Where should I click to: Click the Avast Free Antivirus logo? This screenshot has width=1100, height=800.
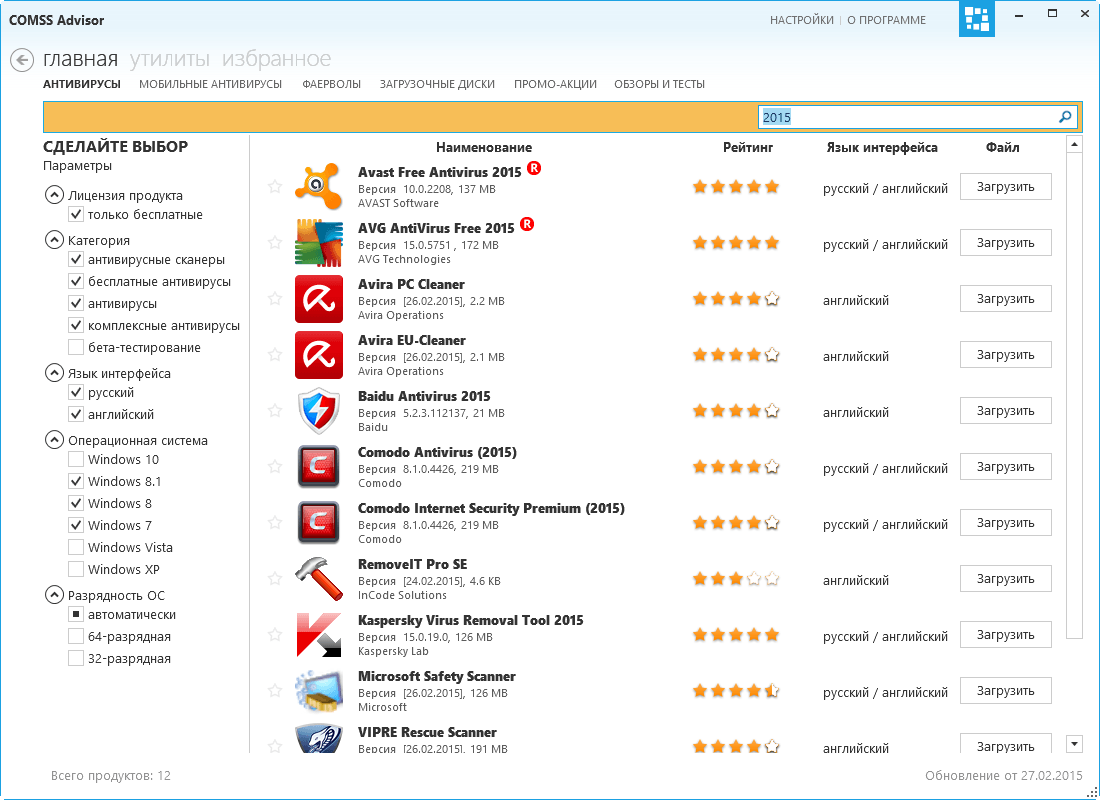tap(318, 187)
